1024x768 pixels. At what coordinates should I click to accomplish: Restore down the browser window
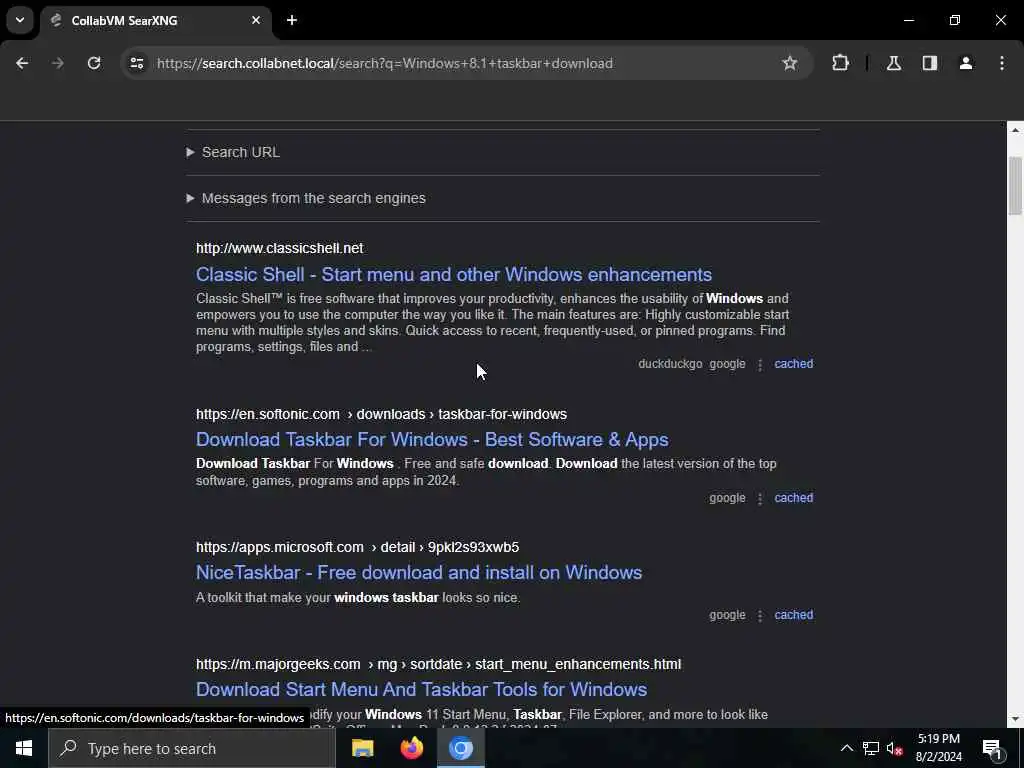pyautogui.click(x=955, y=20)
